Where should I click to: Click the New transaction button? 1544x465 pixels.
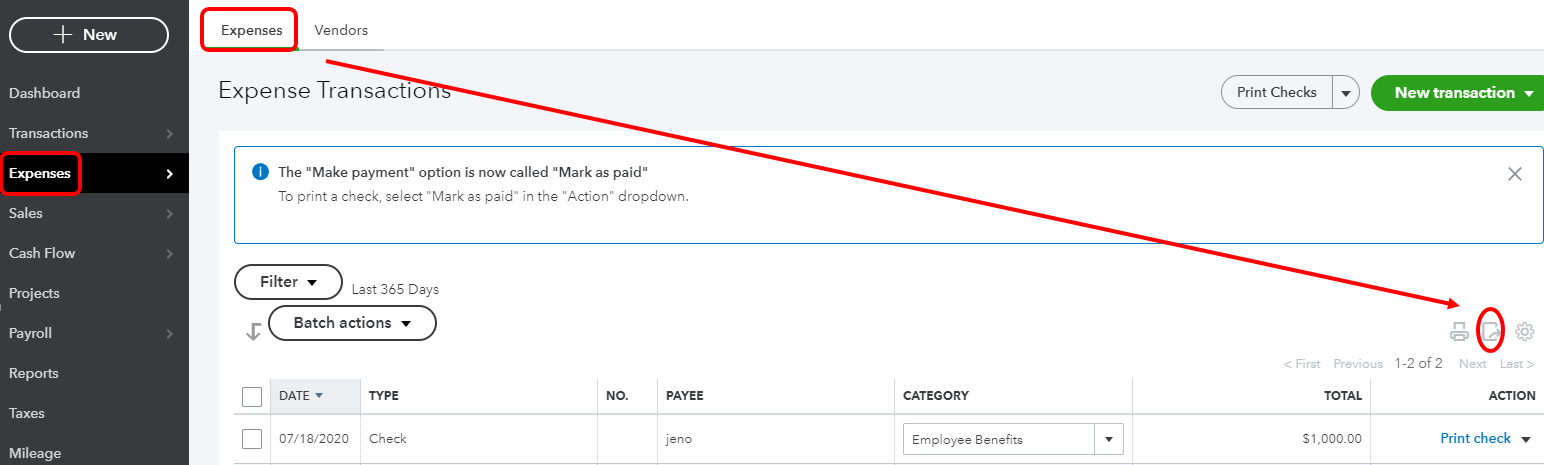[1456, 93]
